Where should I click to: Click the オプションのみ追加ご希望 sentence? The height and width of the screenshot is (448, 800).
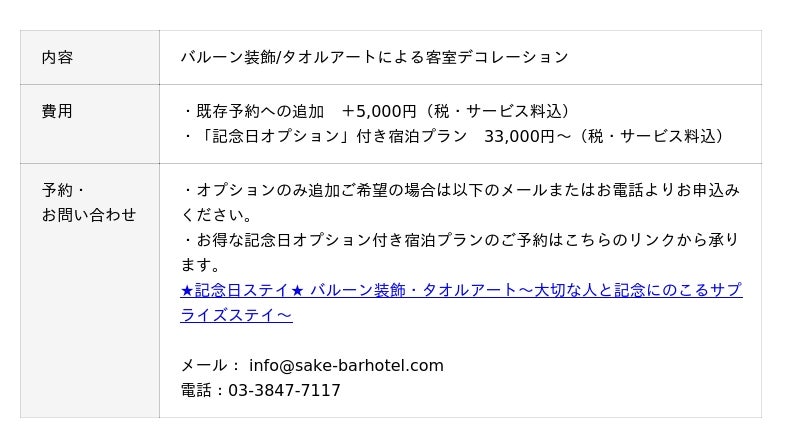pos(460,190)
